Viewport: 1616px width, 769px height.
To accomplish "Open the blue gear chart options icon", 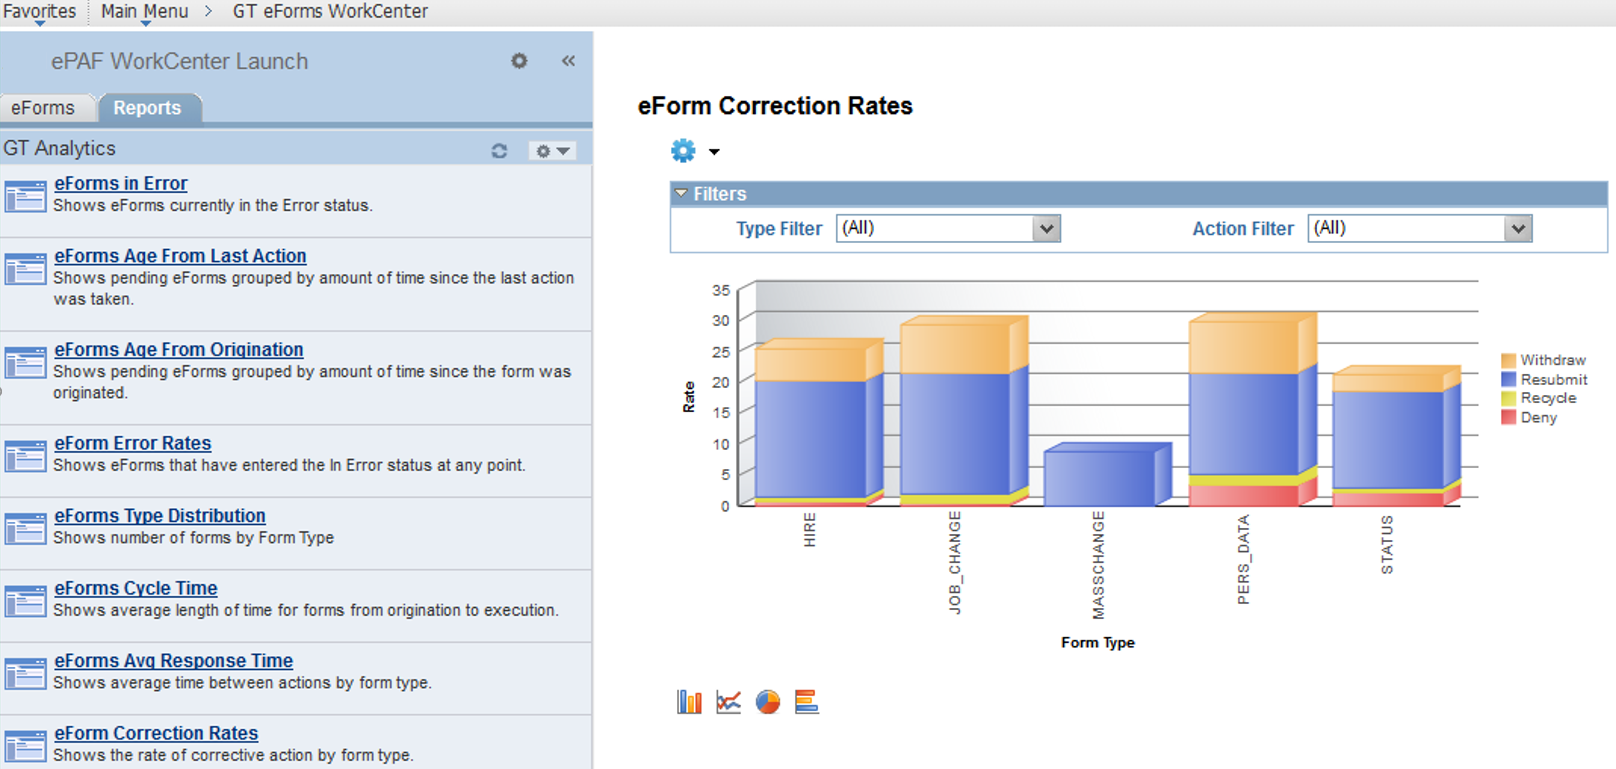I will 683,151.
